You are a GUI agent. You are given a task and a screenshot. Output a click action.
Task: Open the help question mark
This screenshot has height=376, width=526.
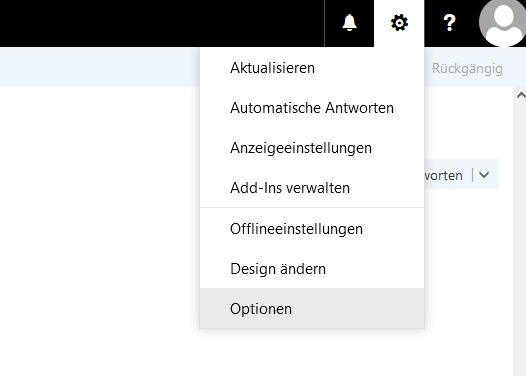(x=449, y=23)
